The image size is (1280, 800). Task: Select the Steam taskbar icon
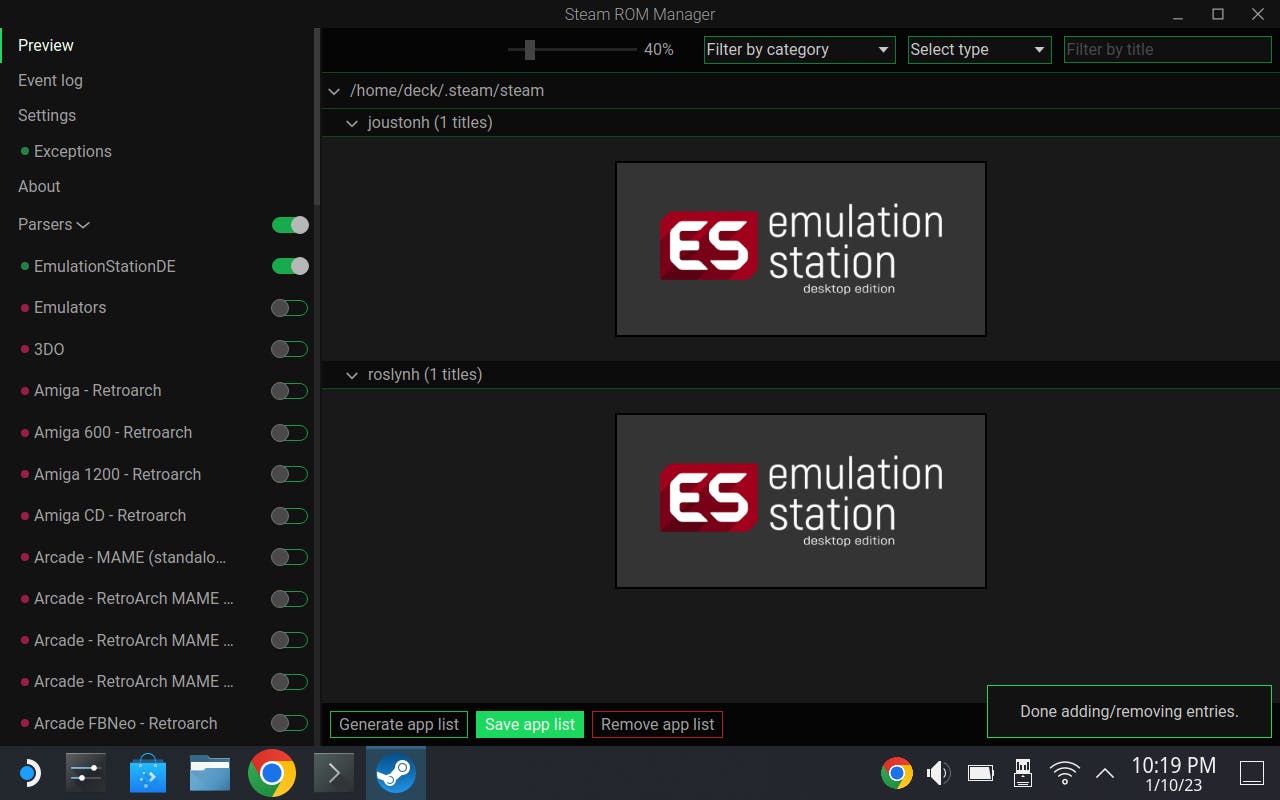[396, 773]
